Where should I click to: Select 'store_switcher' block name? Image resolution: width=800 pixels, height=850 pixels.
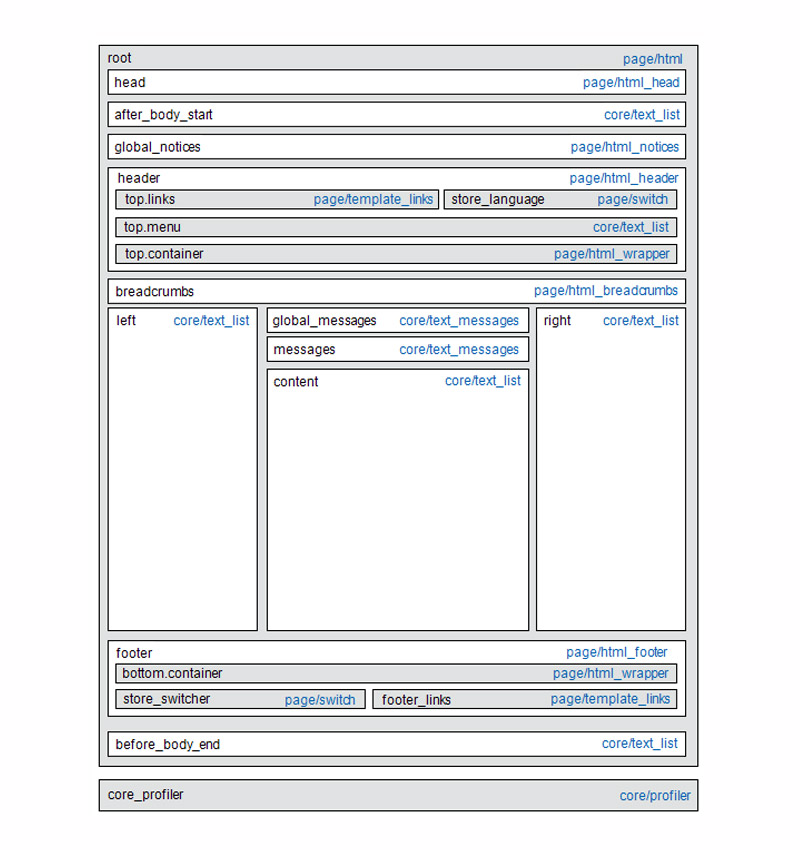[x=166, y=699]
